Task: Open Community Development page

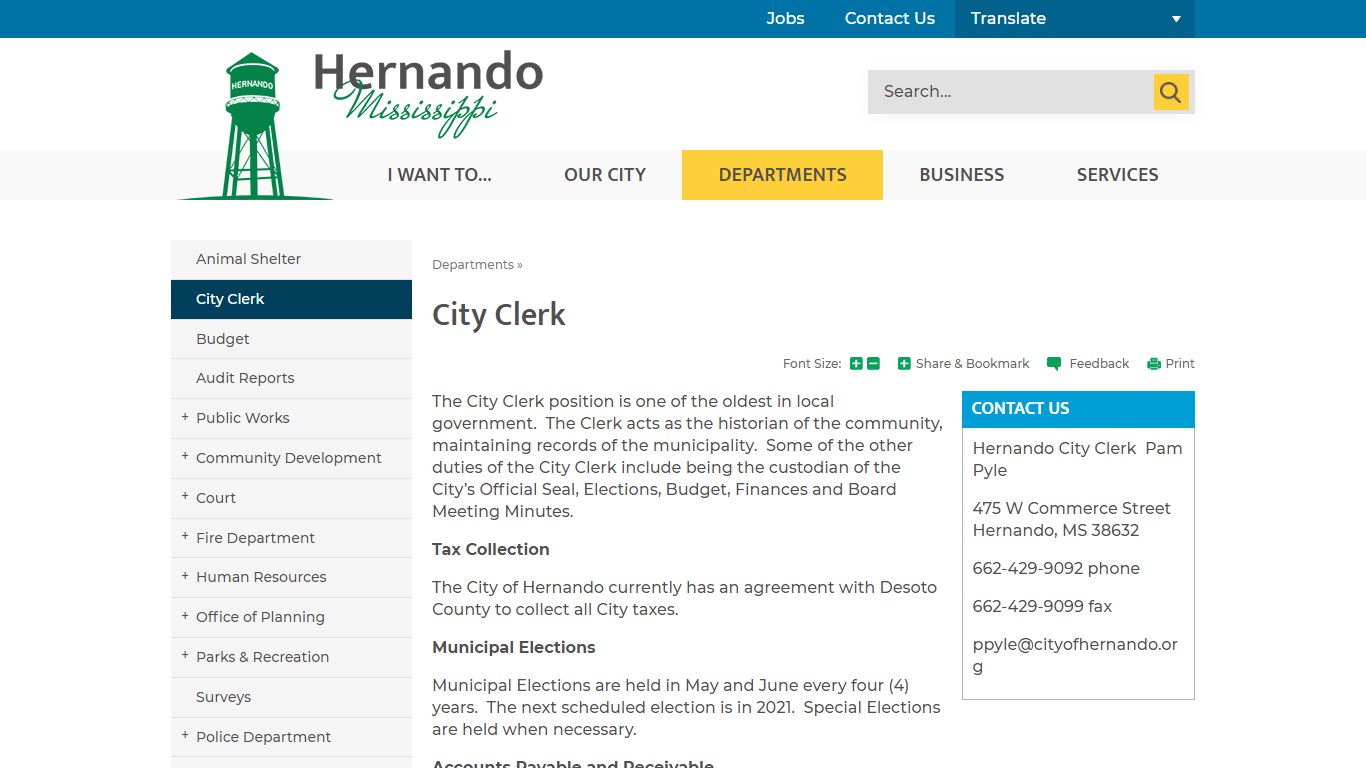Action: pyautogui.click(x=289, y=458)
